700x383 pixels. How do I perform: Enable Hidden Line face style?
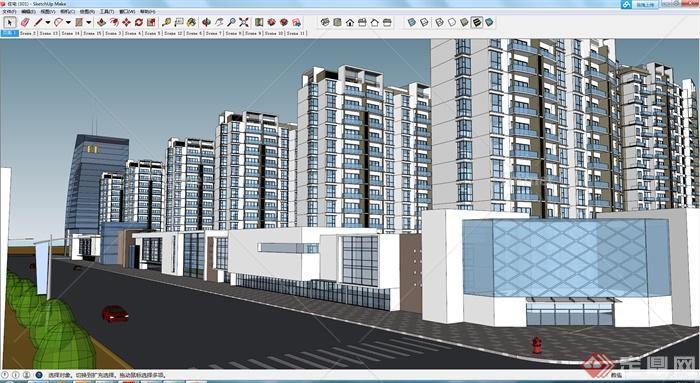pos(452,22)
